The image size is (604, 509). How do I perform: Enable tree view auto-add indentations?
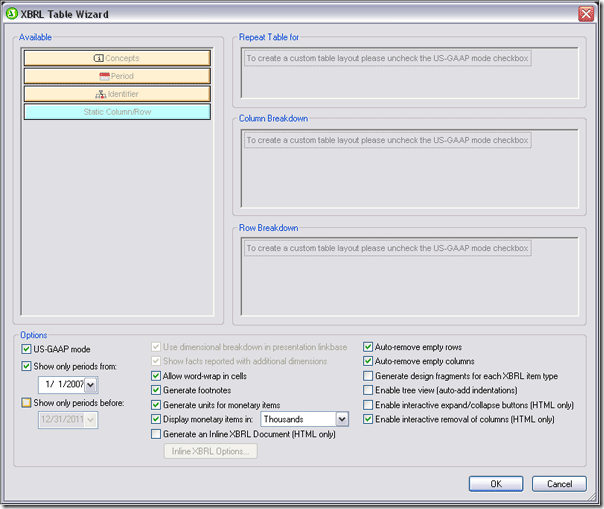point(368,390)
